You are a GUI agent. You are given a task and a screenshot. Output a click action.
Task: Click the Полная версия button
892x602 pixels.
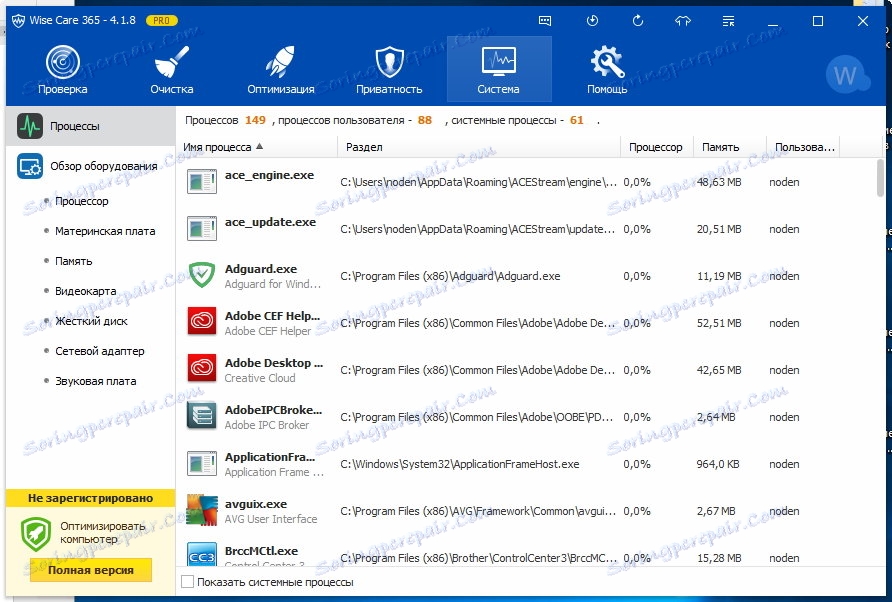point(91,570)
